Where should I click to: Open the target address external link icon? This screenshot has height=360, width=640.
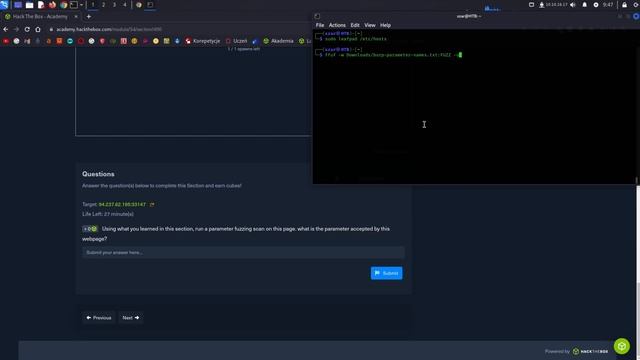pyautogui.click(x=152, y=204)
